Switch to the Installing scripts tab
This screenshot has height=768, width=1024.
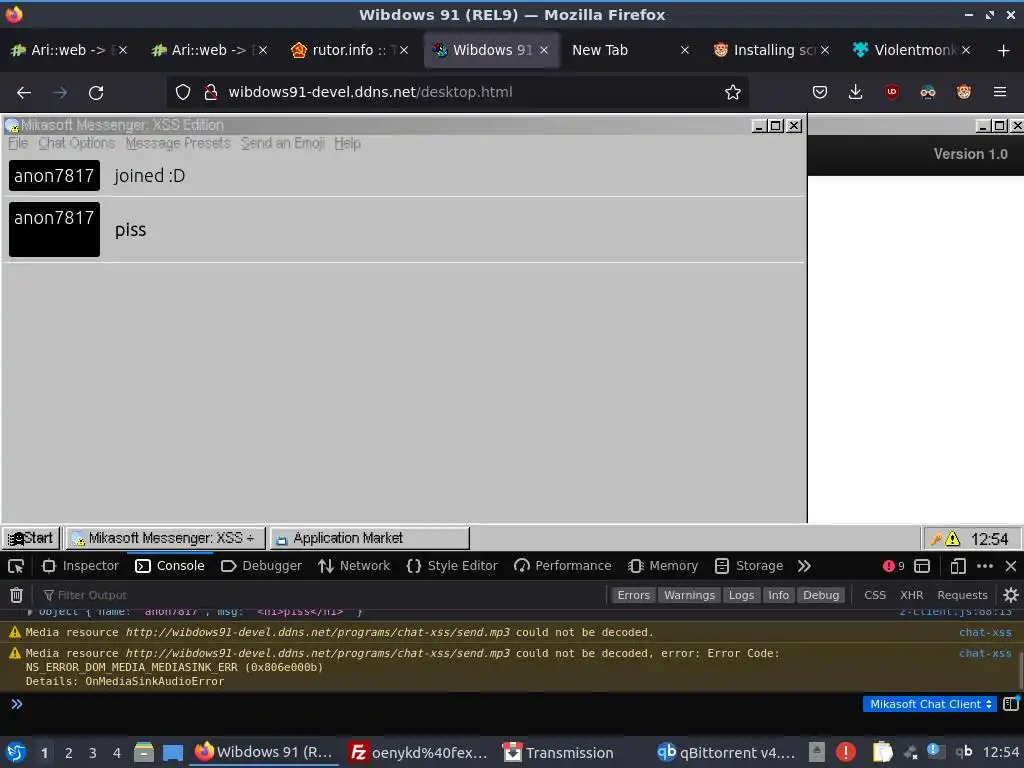(771, 50)
